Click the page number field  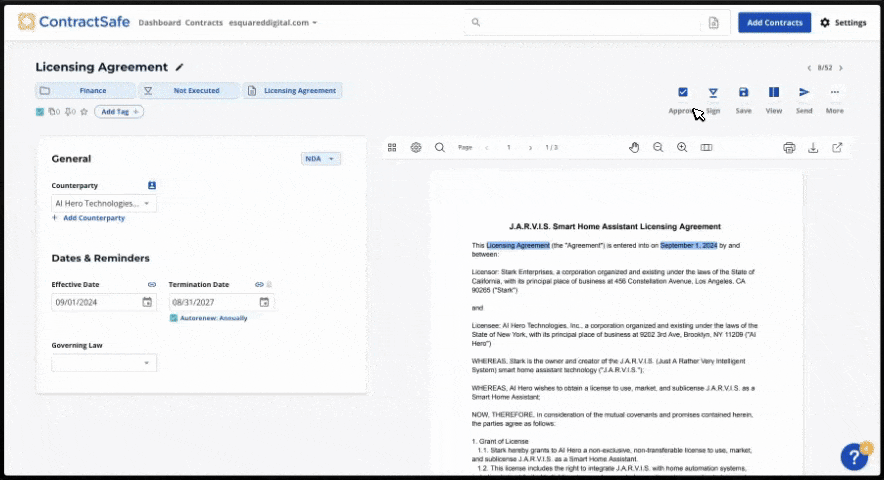coord(509,148)
